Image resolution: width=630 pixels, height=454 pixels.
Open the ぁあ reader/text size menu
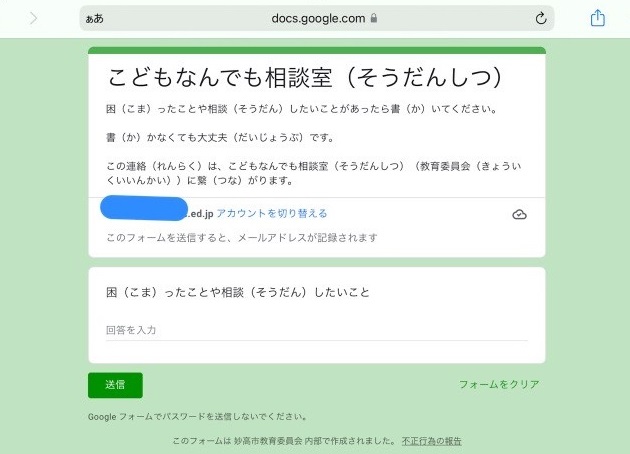coord(94,19)
